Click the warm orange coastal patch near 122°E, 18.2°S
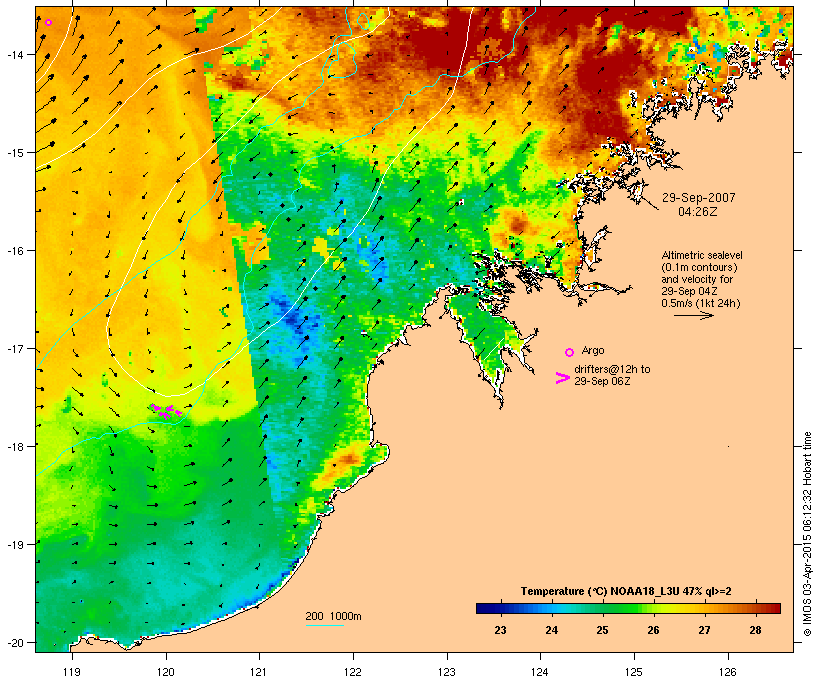 345,461
